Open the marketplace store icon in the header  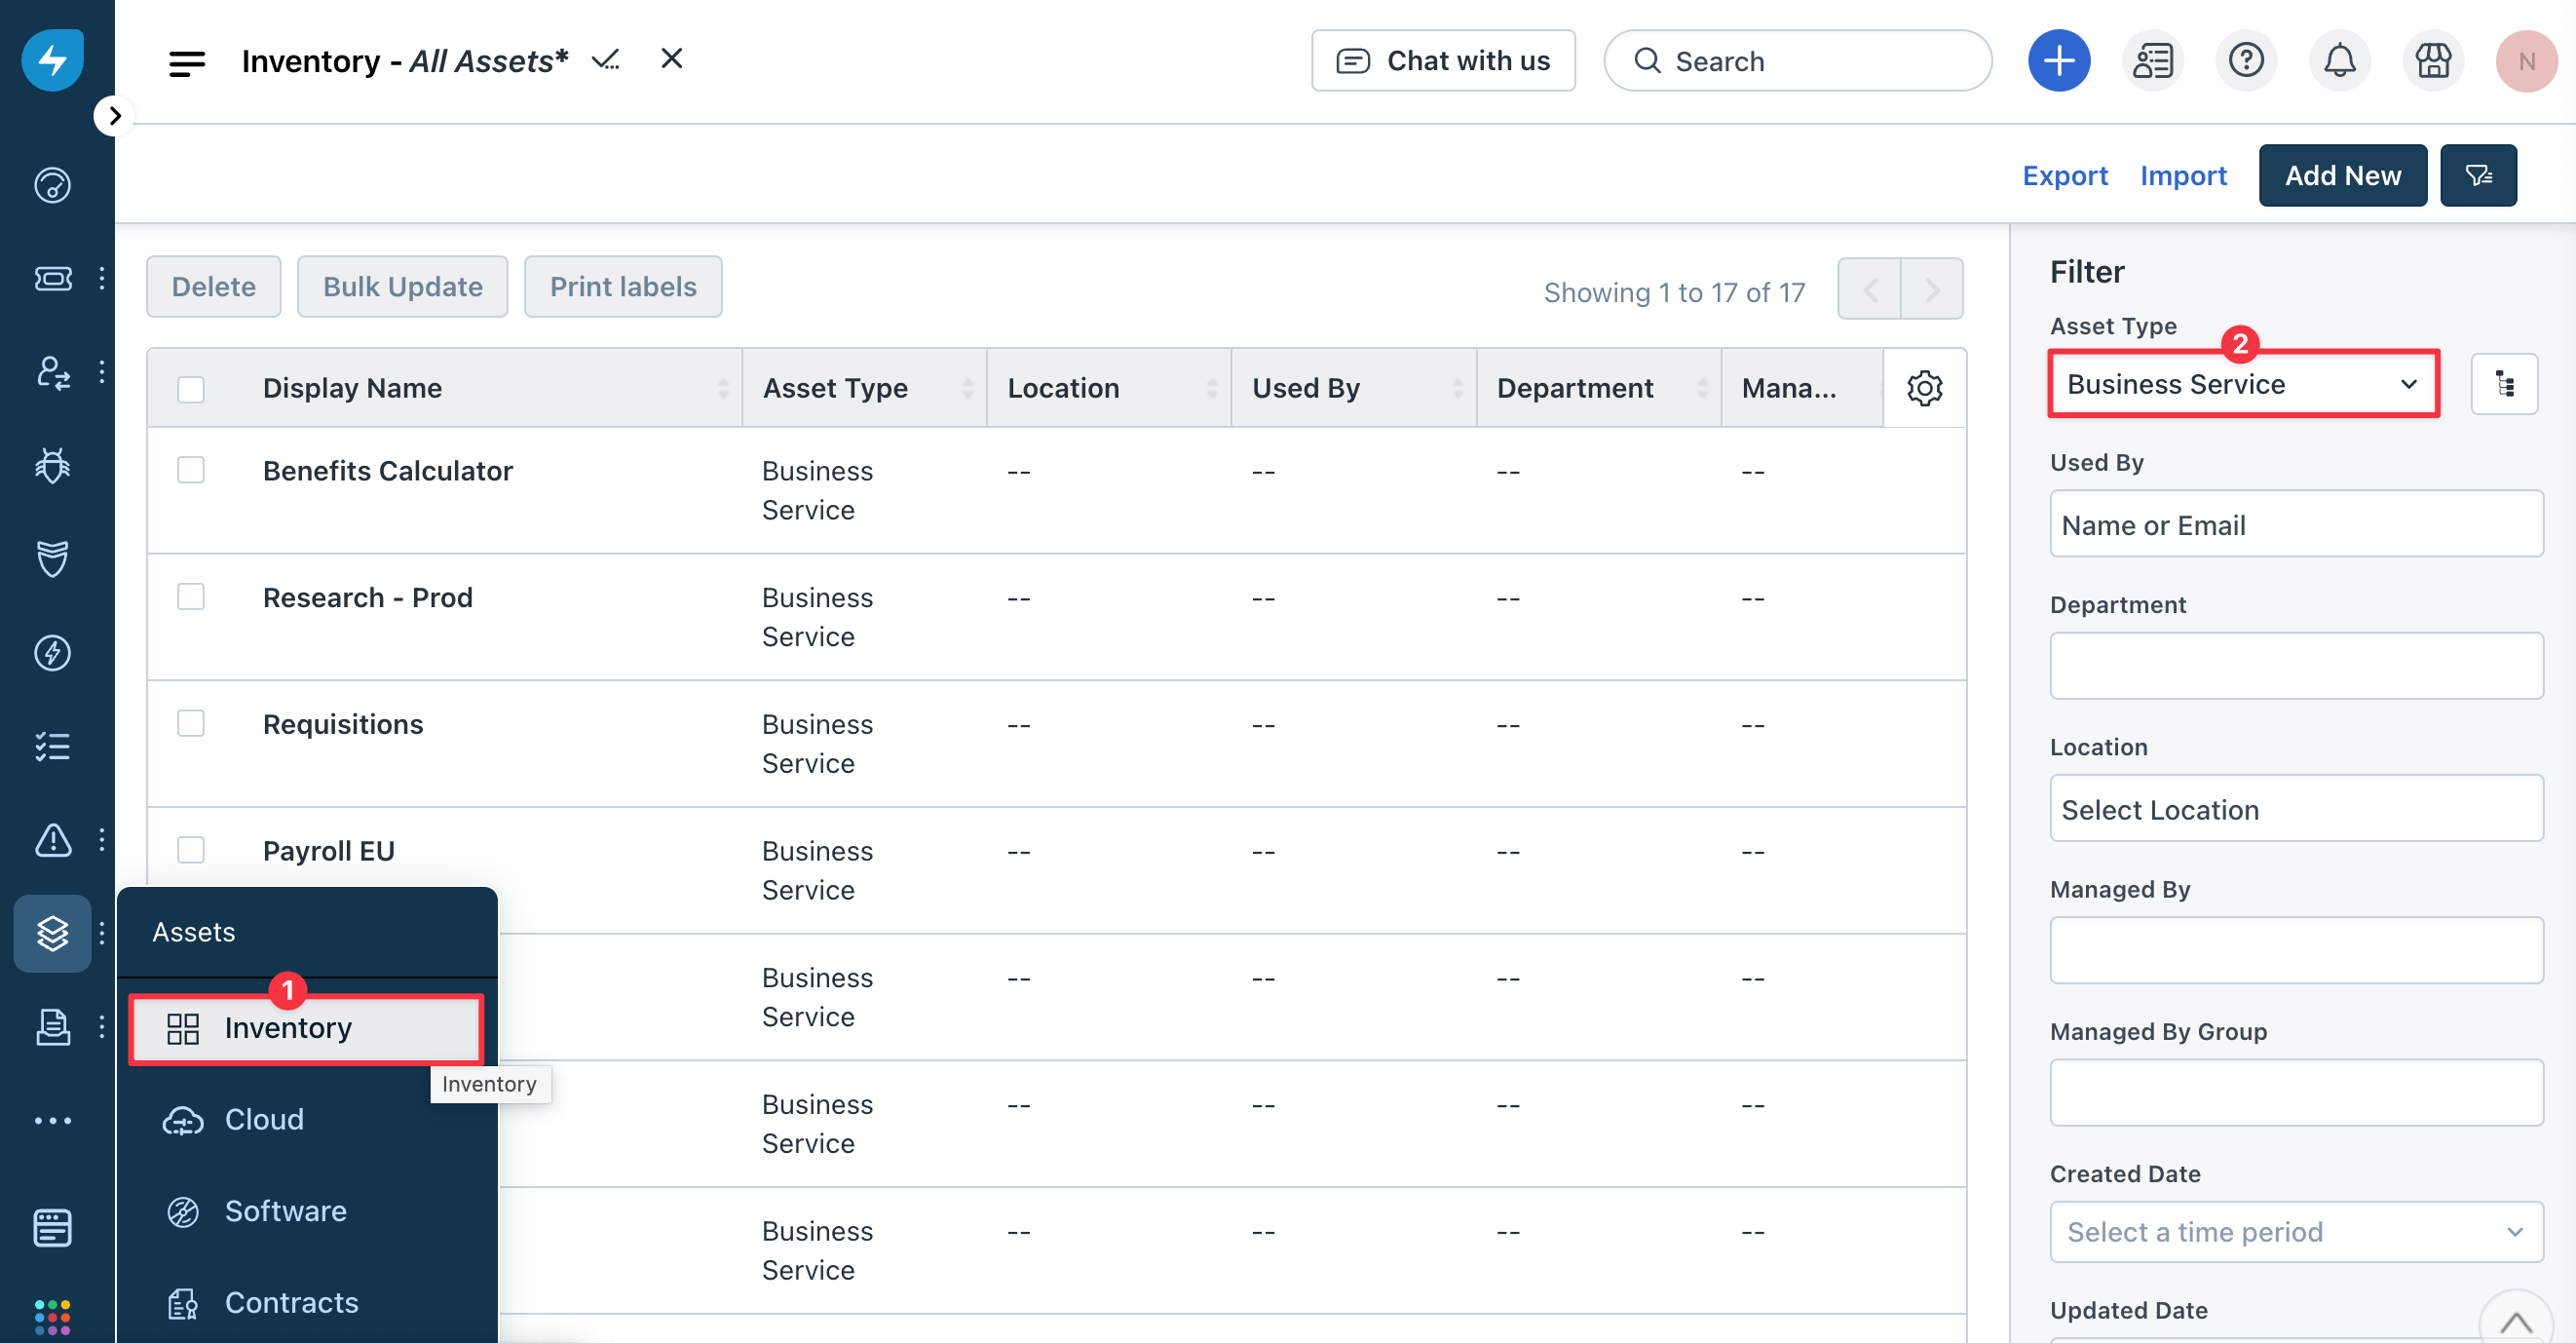pyautogui.click(x=2433, y=60)
